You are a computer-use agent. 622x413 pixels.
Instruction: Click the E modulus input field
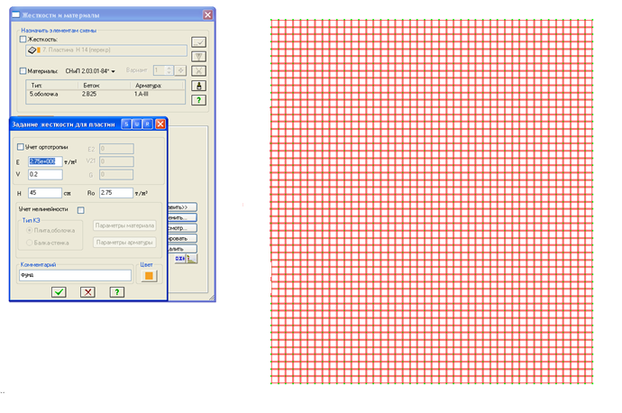pos(45,161)
